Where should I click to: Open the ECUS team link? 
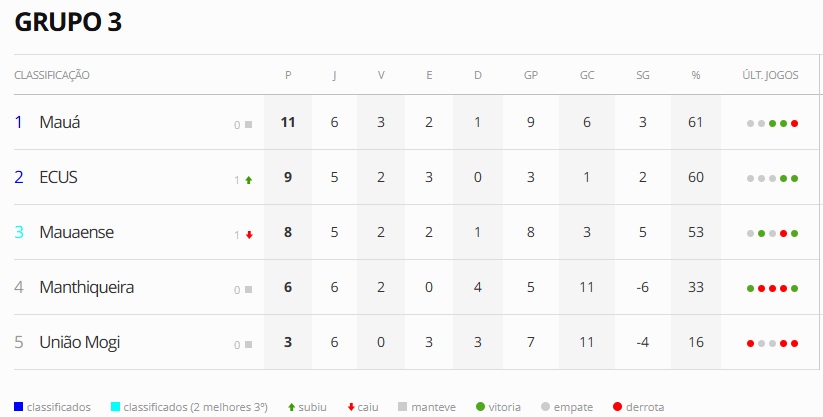coord(58,177)
